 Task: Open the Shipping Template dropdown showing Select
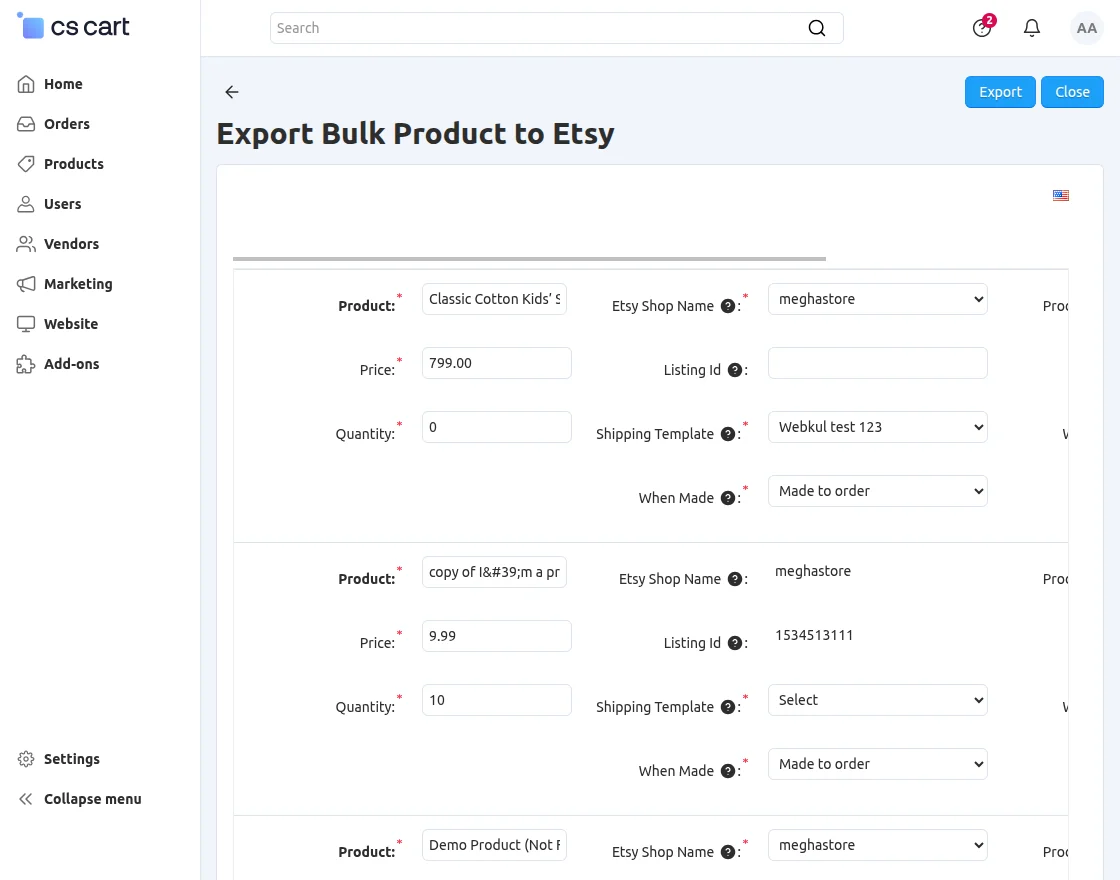878,700
